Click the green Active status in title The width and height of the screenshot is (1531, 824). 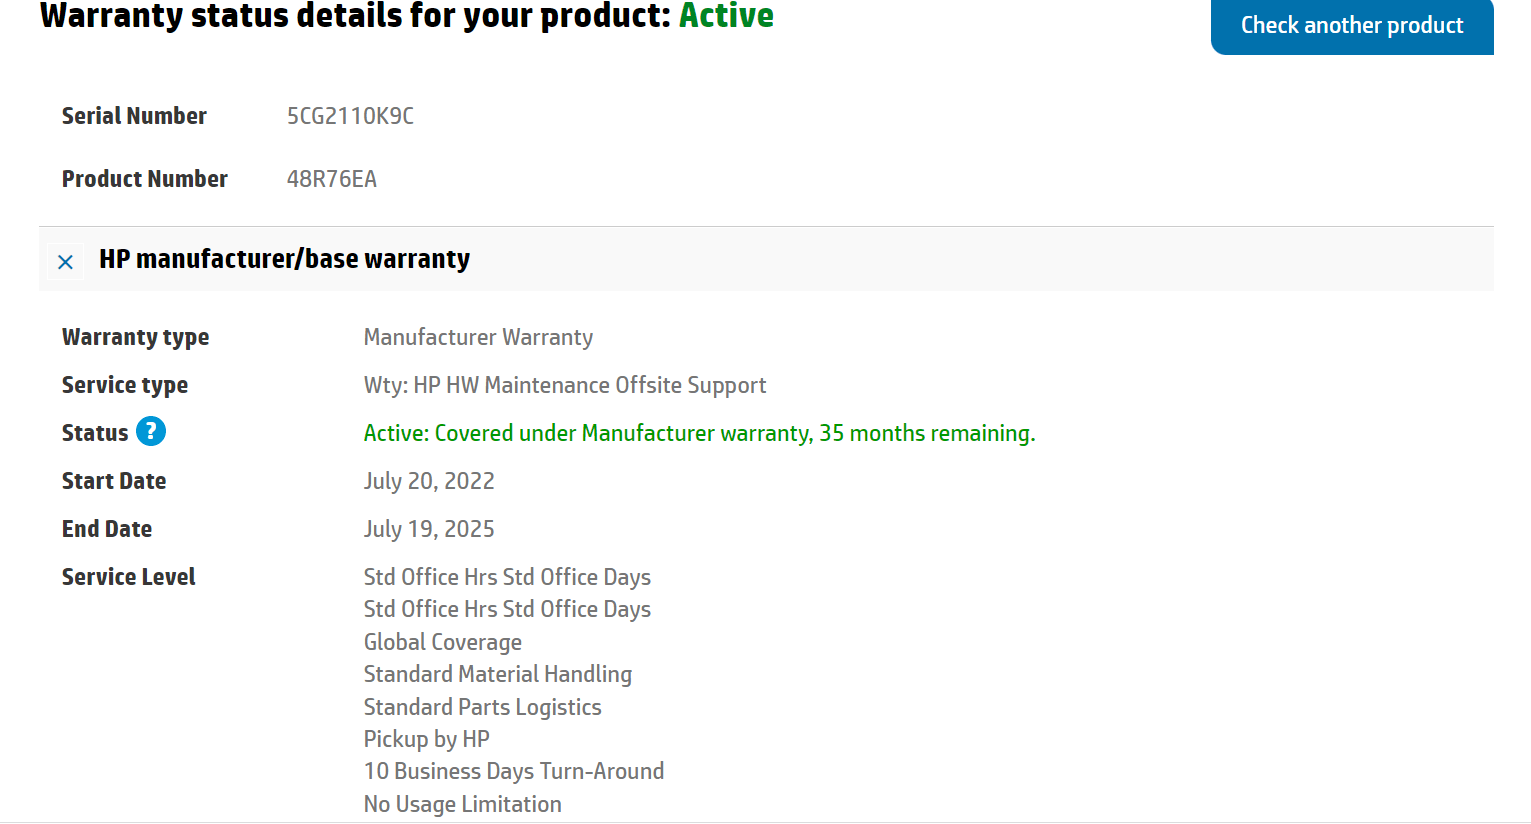(726, 16)
